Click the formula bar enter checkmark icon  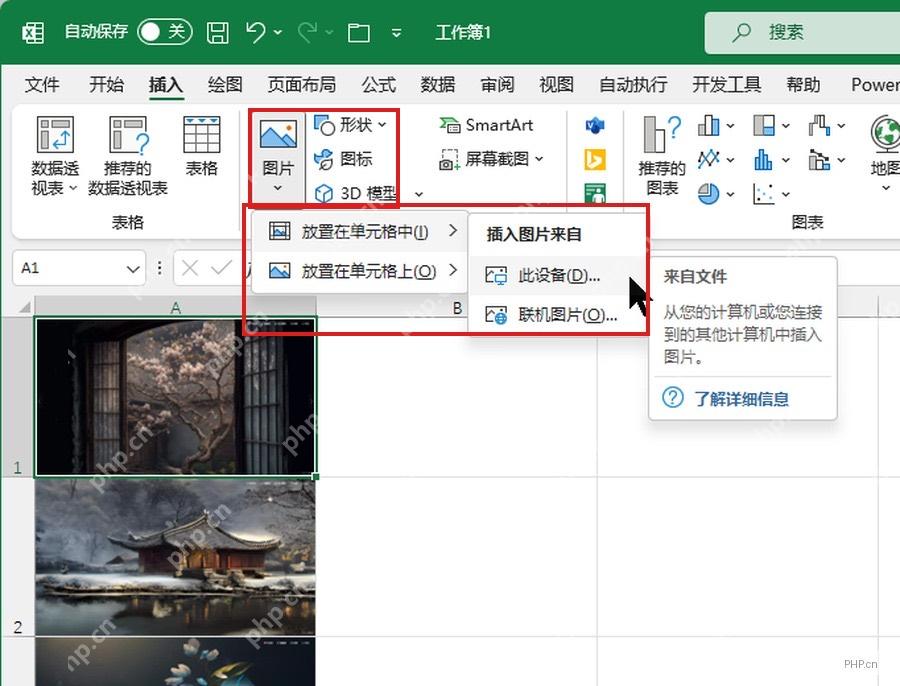pyautogui.click(x=222, y=268)
